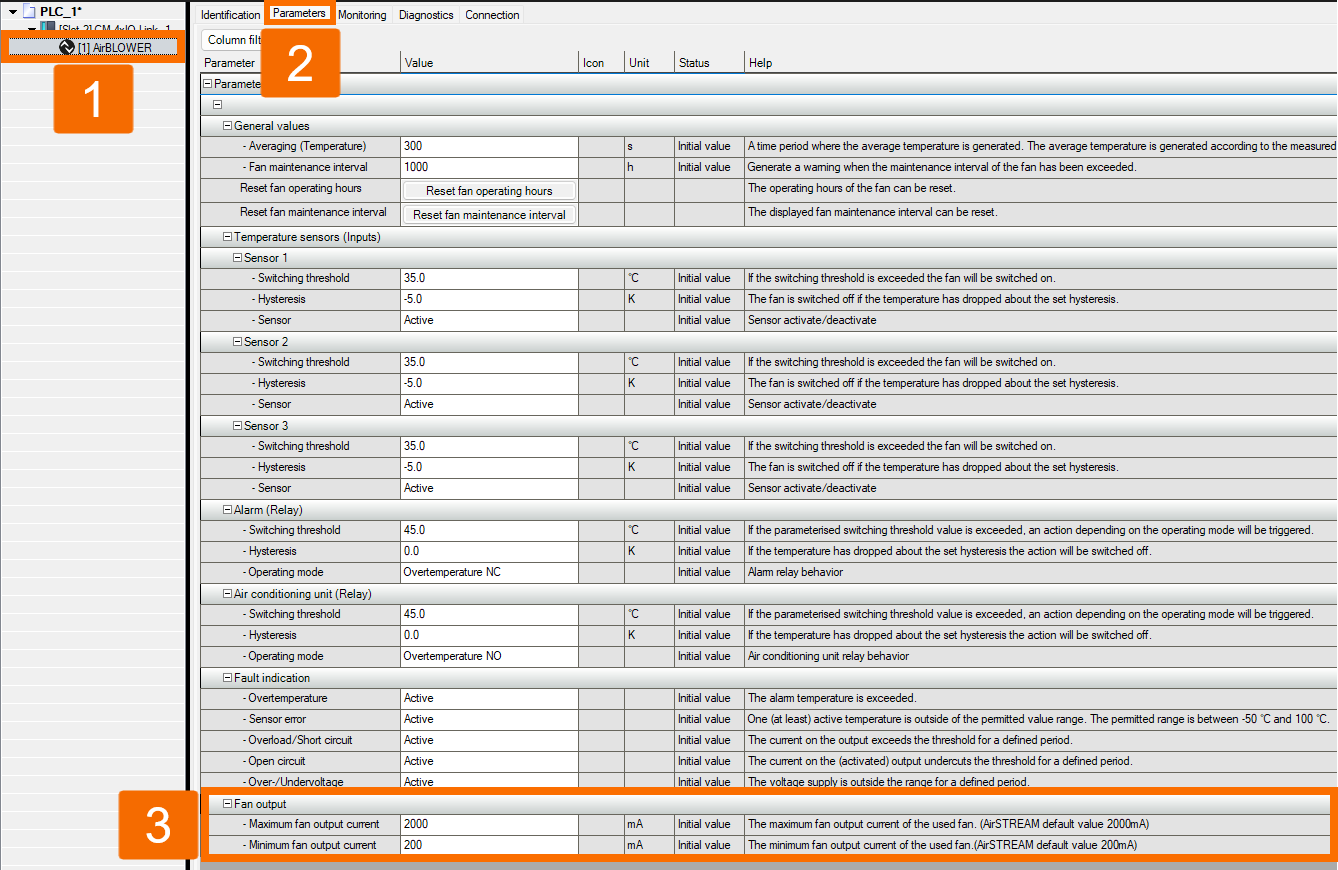
Task: Collapse the Alarm (Relay) group
Action: 227,510
